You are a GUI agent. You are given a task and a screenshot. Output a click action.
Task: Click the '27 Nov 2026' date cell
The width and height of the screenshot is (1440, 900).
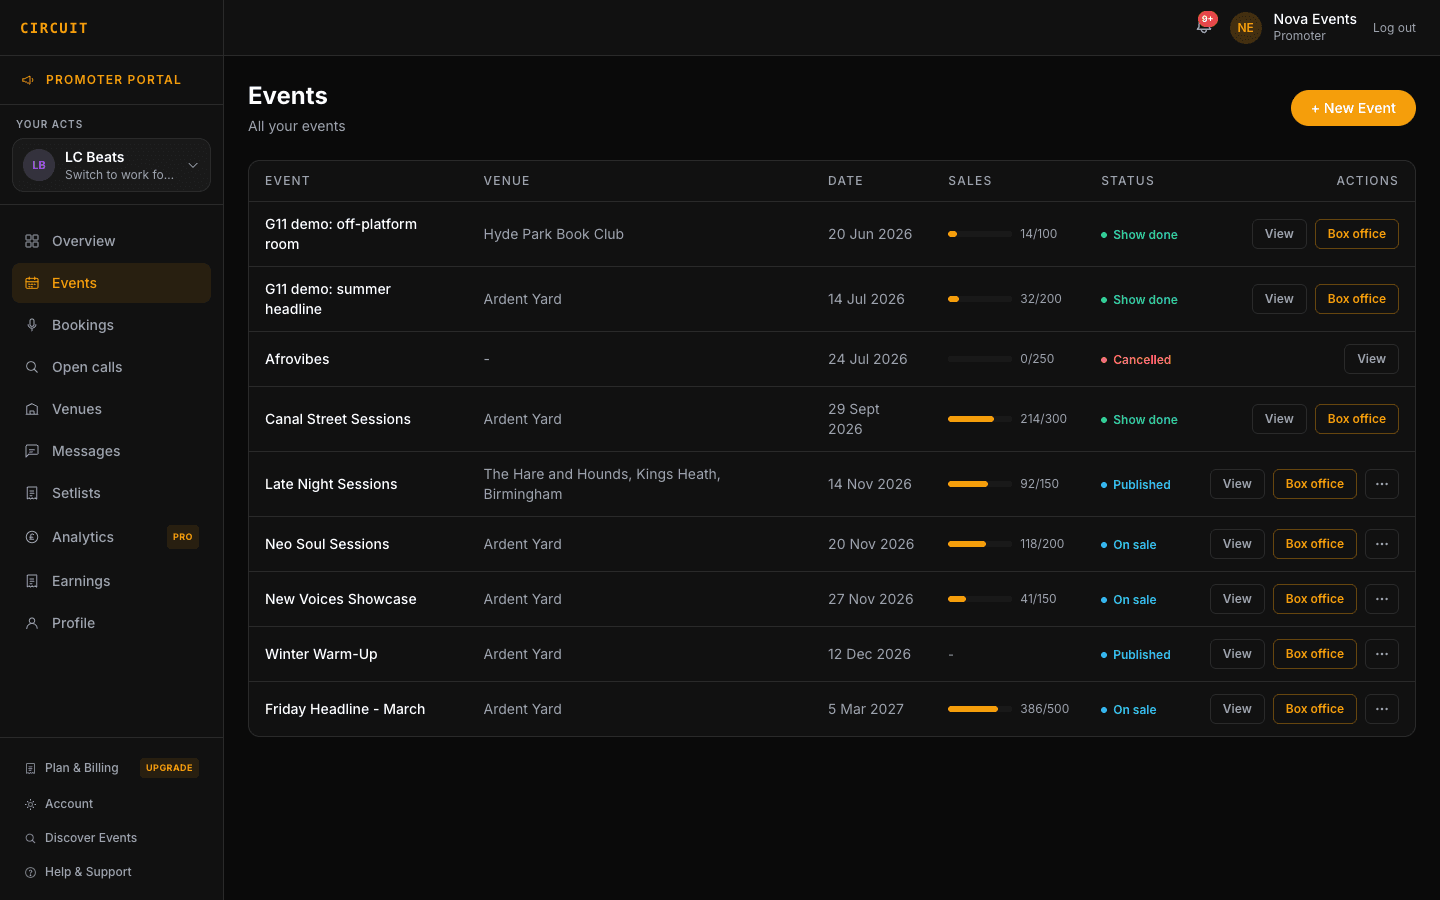870,599
